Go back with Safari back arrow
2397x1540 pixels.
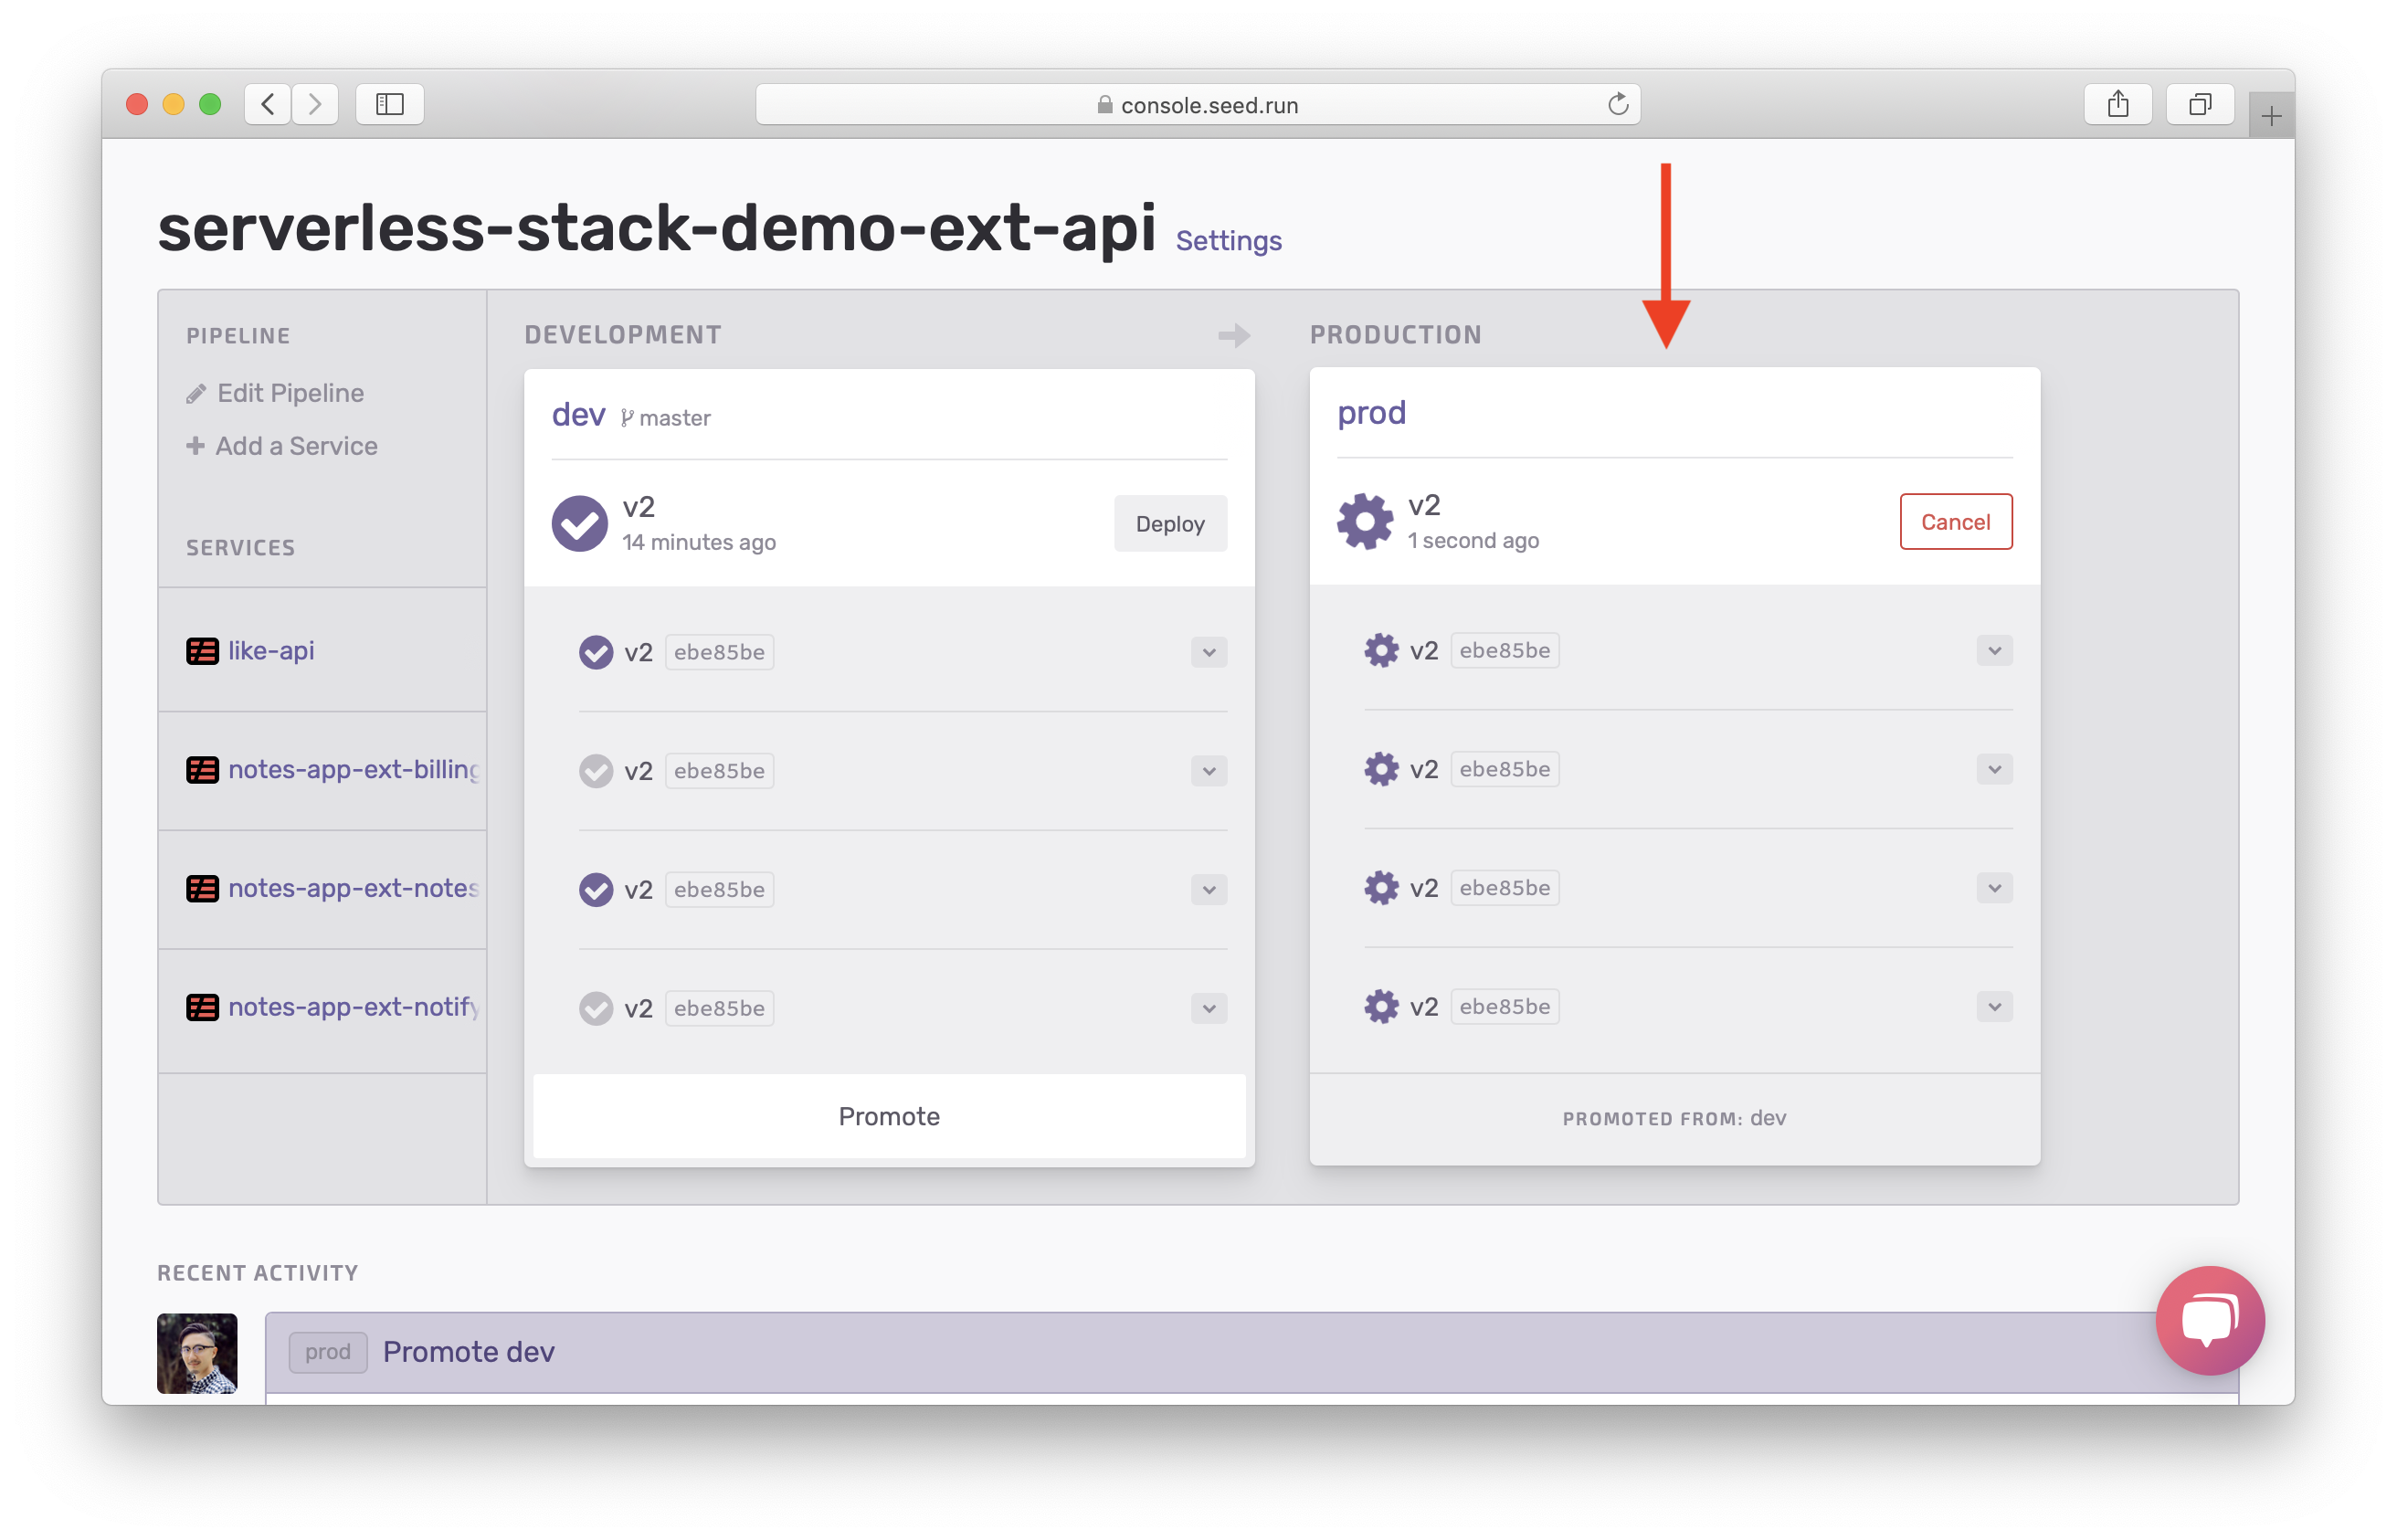pos(268,104)
